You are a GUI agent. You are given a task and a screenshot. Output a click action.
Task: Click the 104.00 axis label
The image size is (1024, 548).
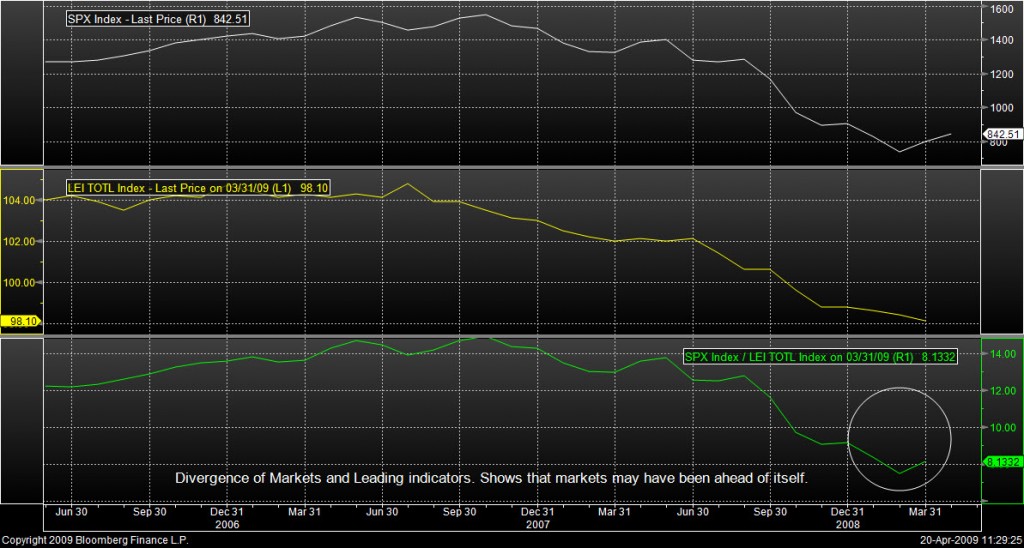tap(21, 200)
